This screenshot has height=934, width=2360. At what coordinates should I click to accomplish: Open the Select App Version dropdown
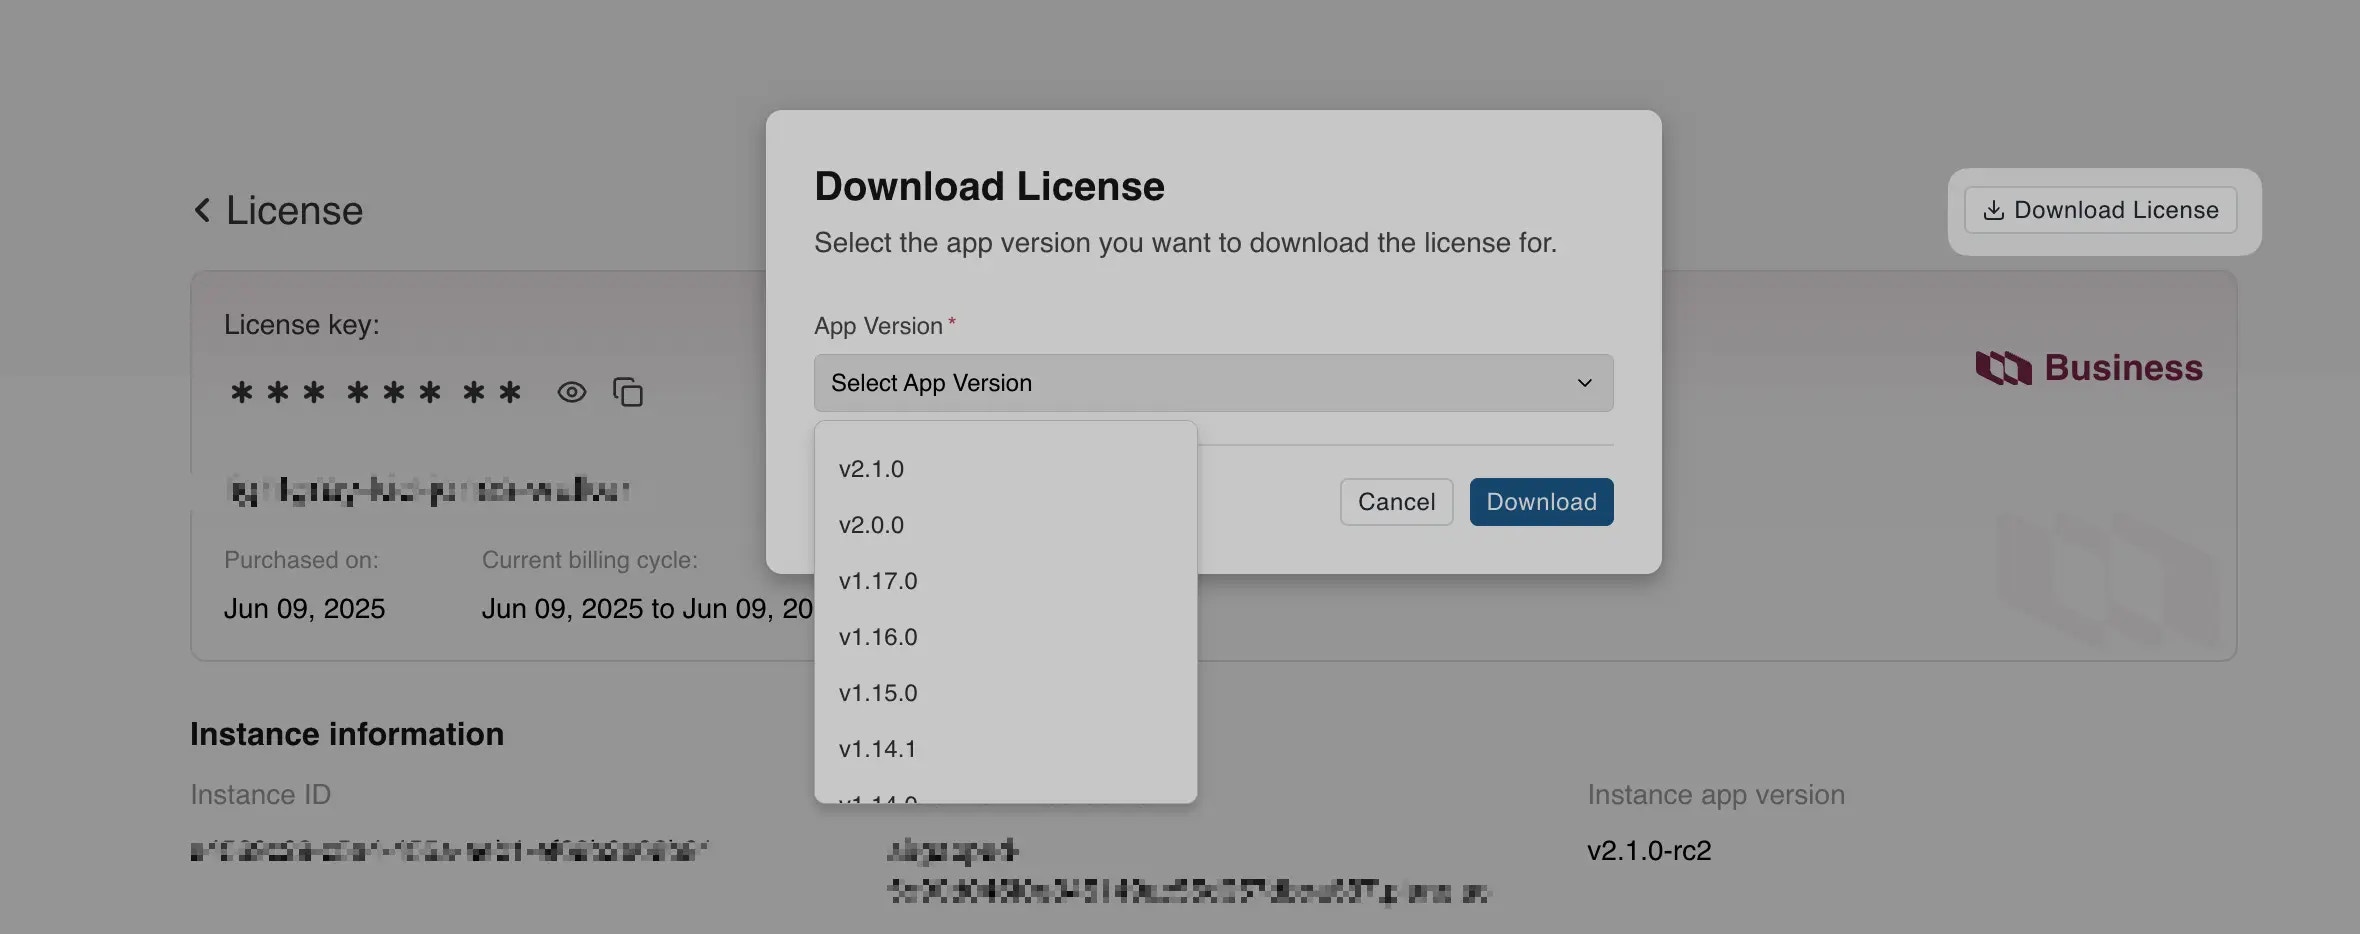pos(1213,383)
